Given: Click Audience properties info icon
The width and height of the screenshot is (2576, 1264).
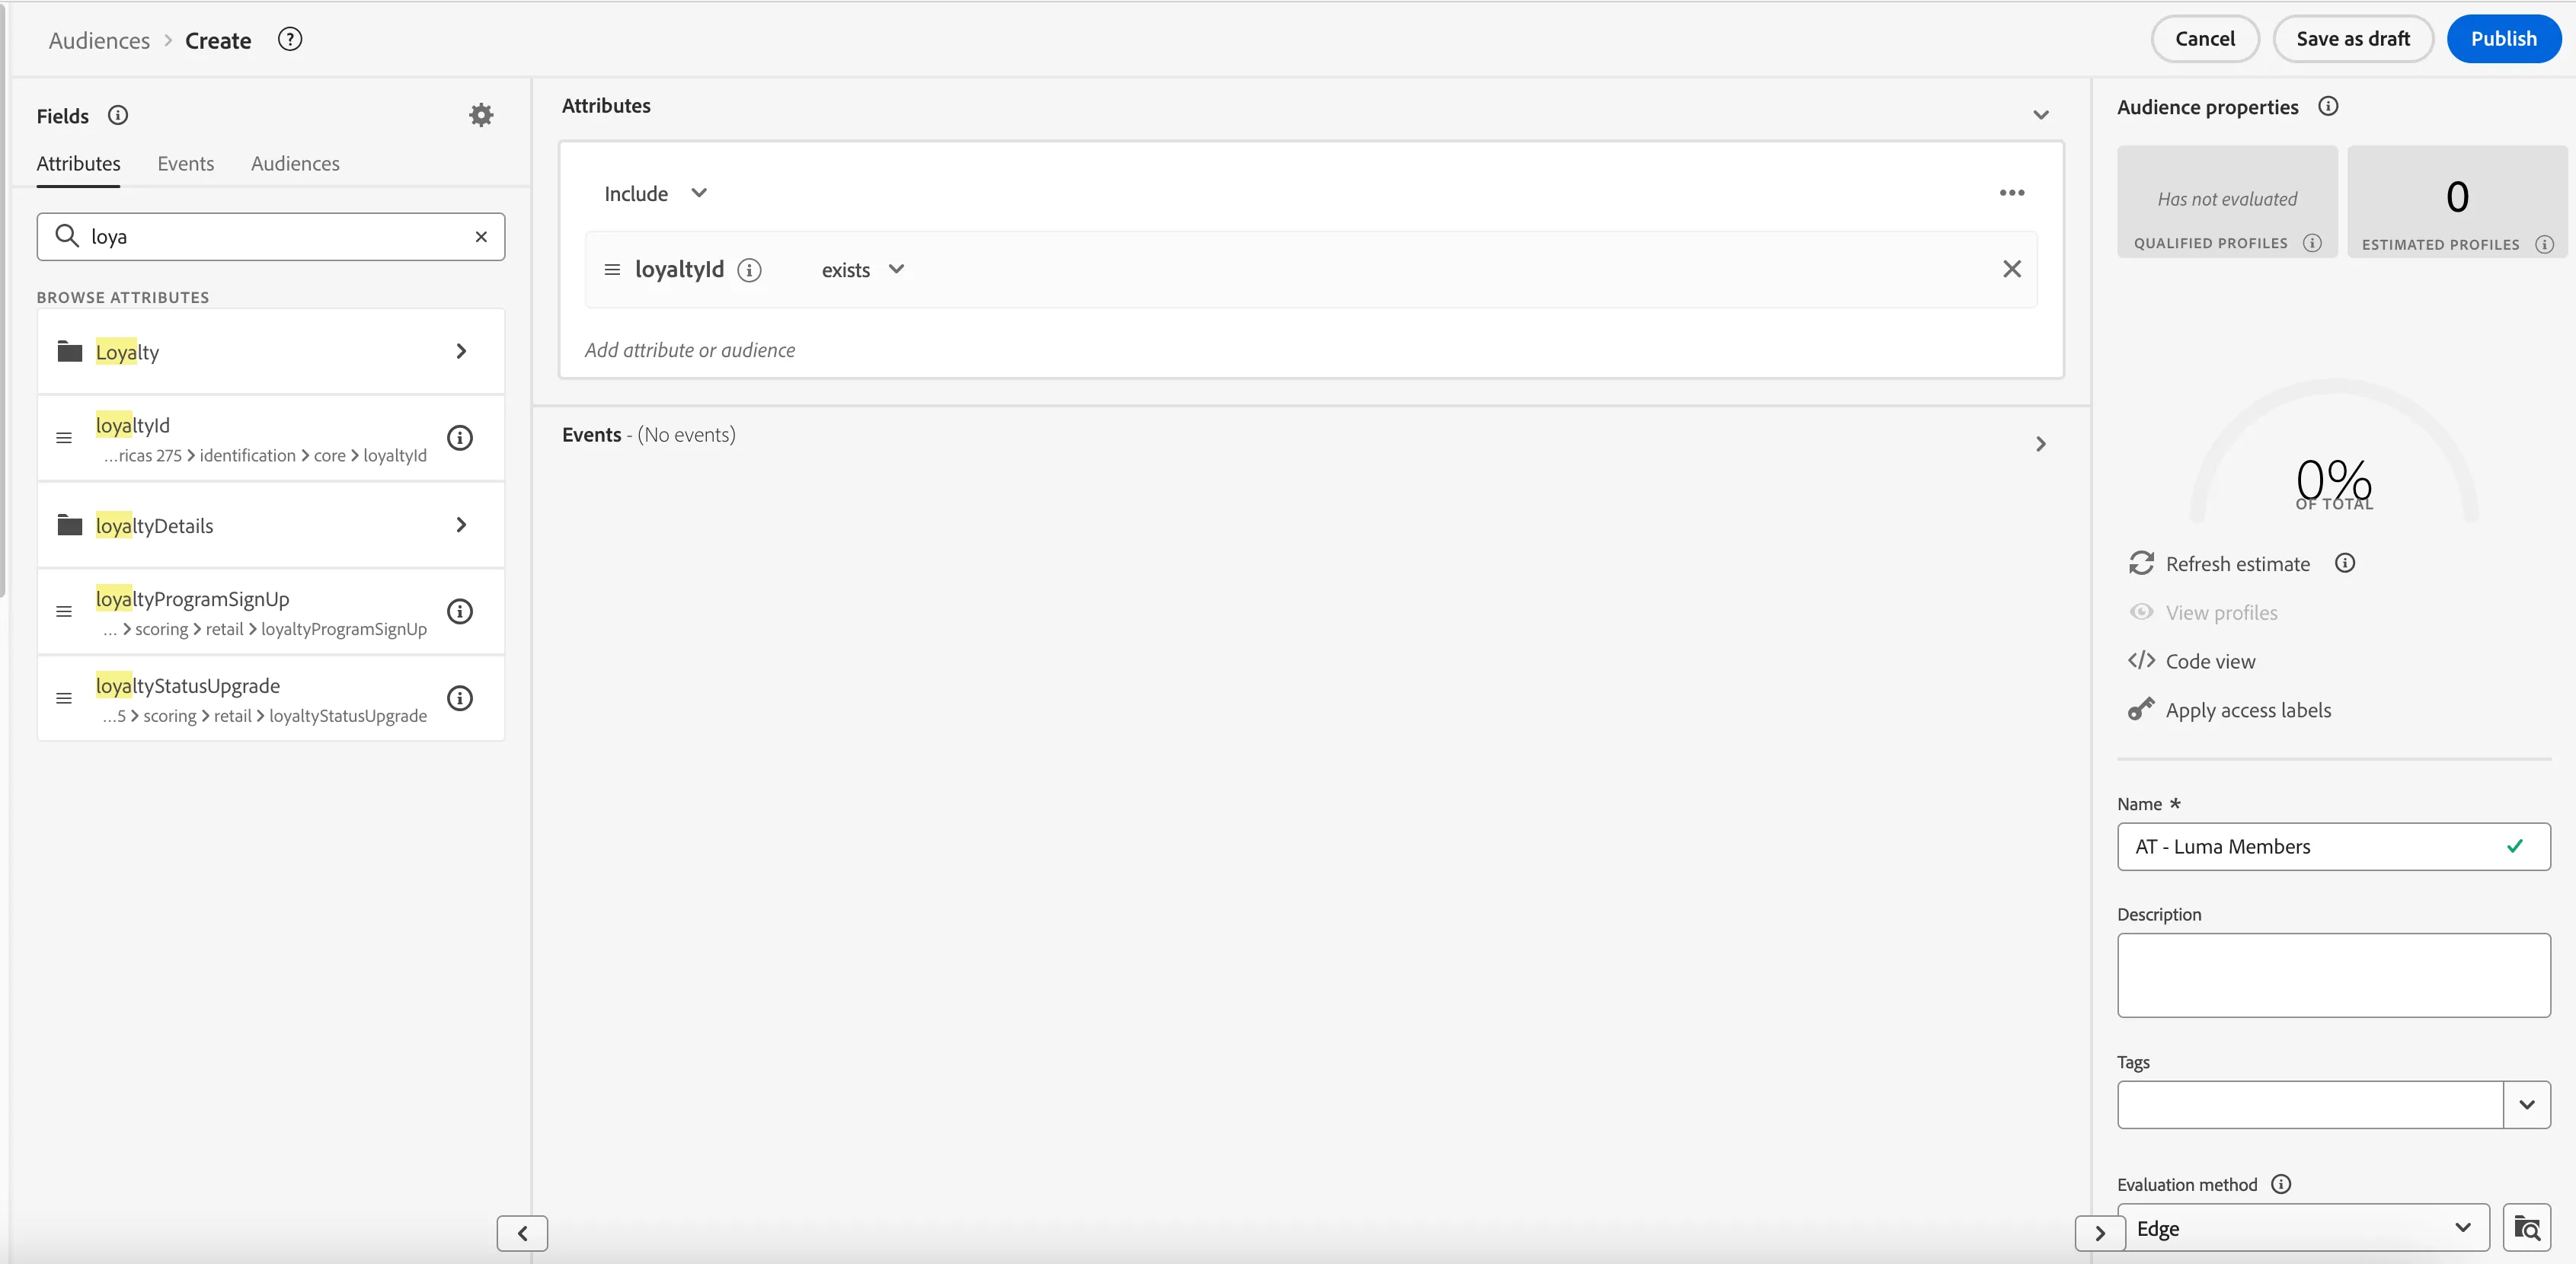Looking at the screenshot, I should tap(2328, 106).
